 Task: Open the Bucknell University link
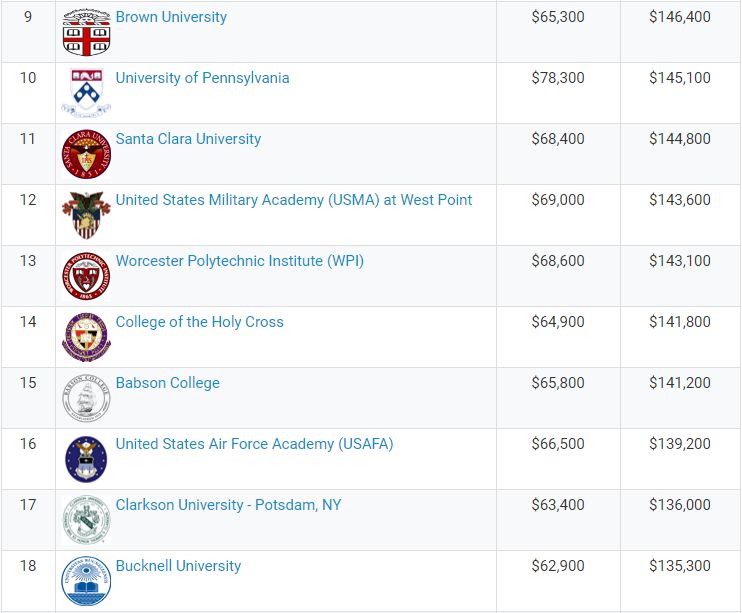click(178, 567)
